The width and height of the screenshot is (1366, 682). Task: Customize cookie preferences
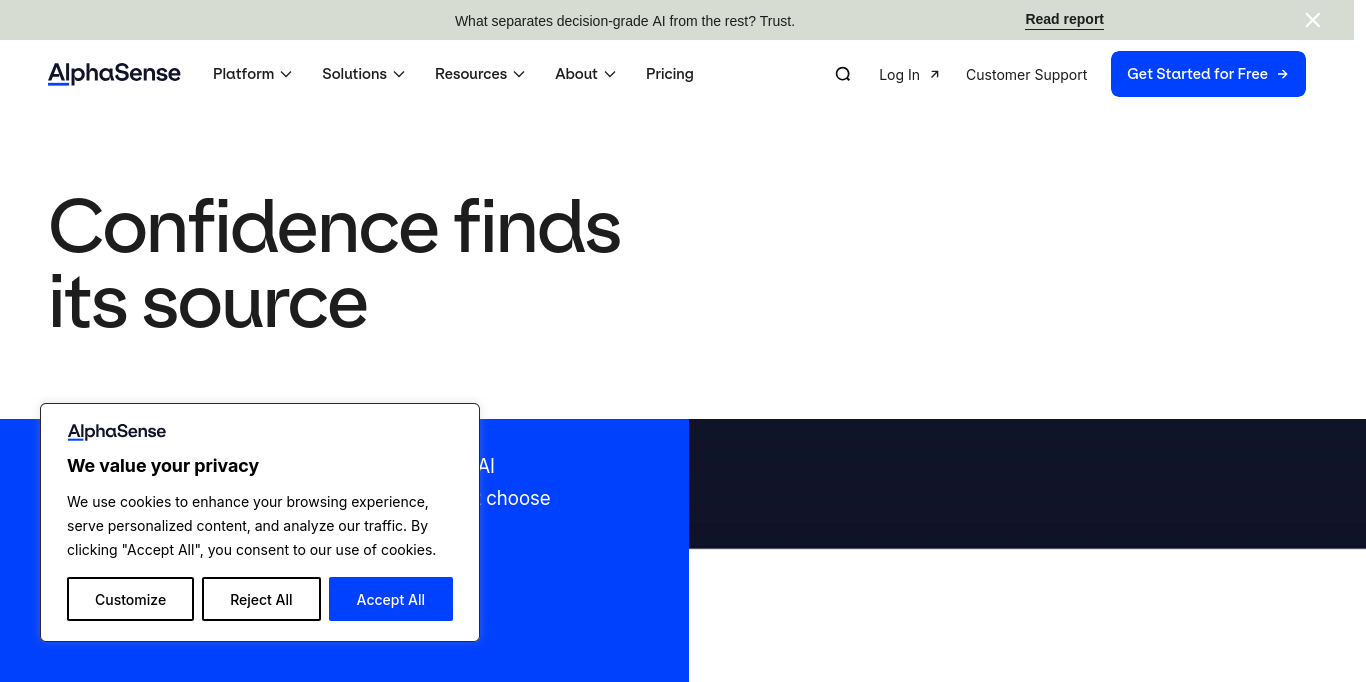[x=130, y=599]
